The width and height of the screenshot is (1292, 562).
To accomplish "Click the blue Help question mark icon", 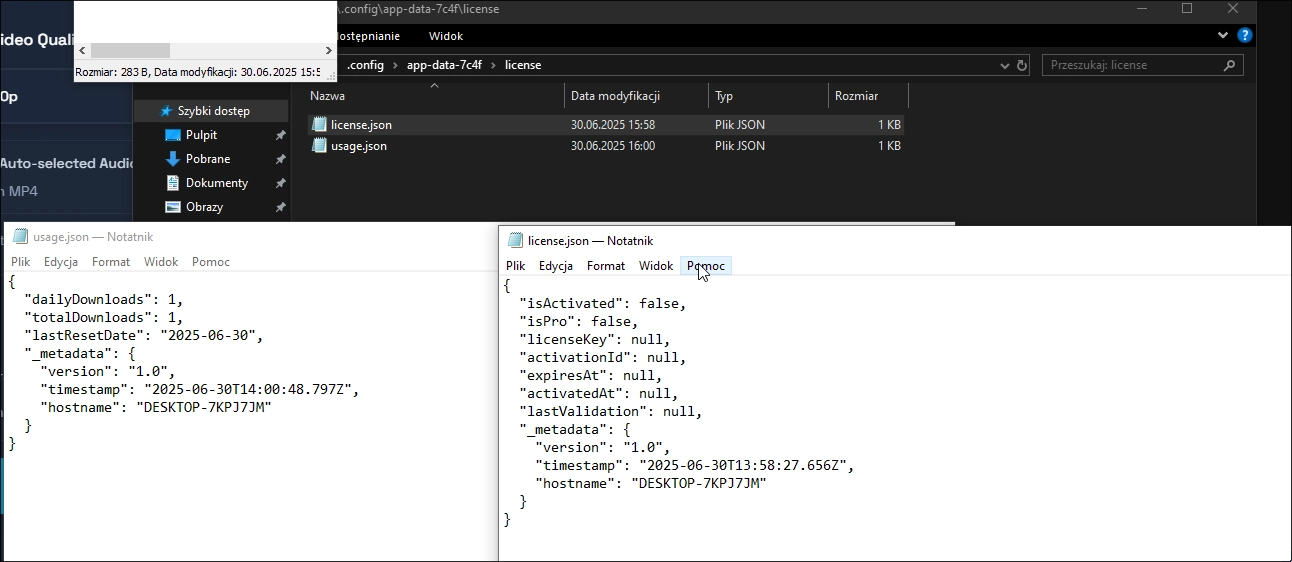I will (x=1245, y=35).
